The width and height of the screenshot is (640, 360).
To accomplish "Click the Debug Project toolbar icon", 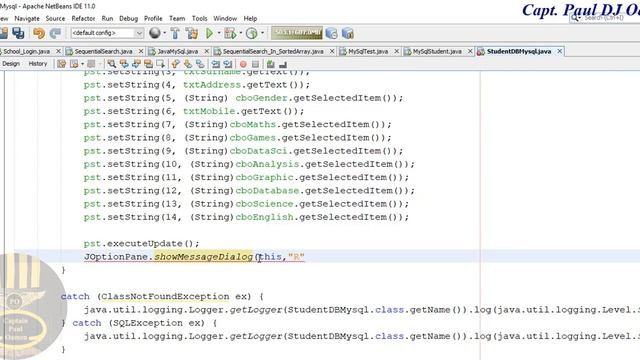I will tap(230, 33).
